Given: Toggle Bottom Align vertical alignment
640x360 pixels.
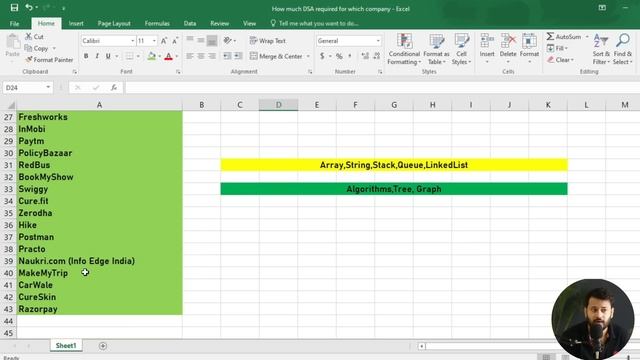Looking at the screenshot, I should (x=212, y=40).
